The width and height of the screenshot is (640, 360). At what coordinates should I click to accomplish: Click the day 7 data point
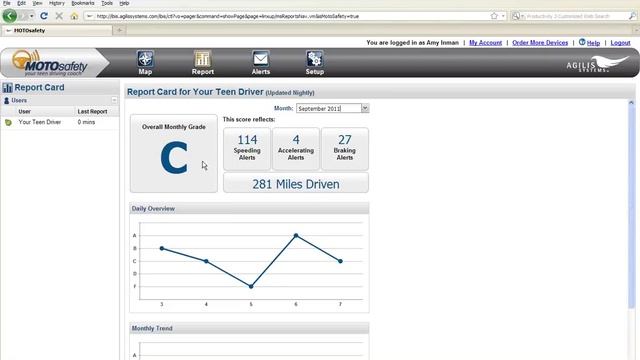coord(340,261)
